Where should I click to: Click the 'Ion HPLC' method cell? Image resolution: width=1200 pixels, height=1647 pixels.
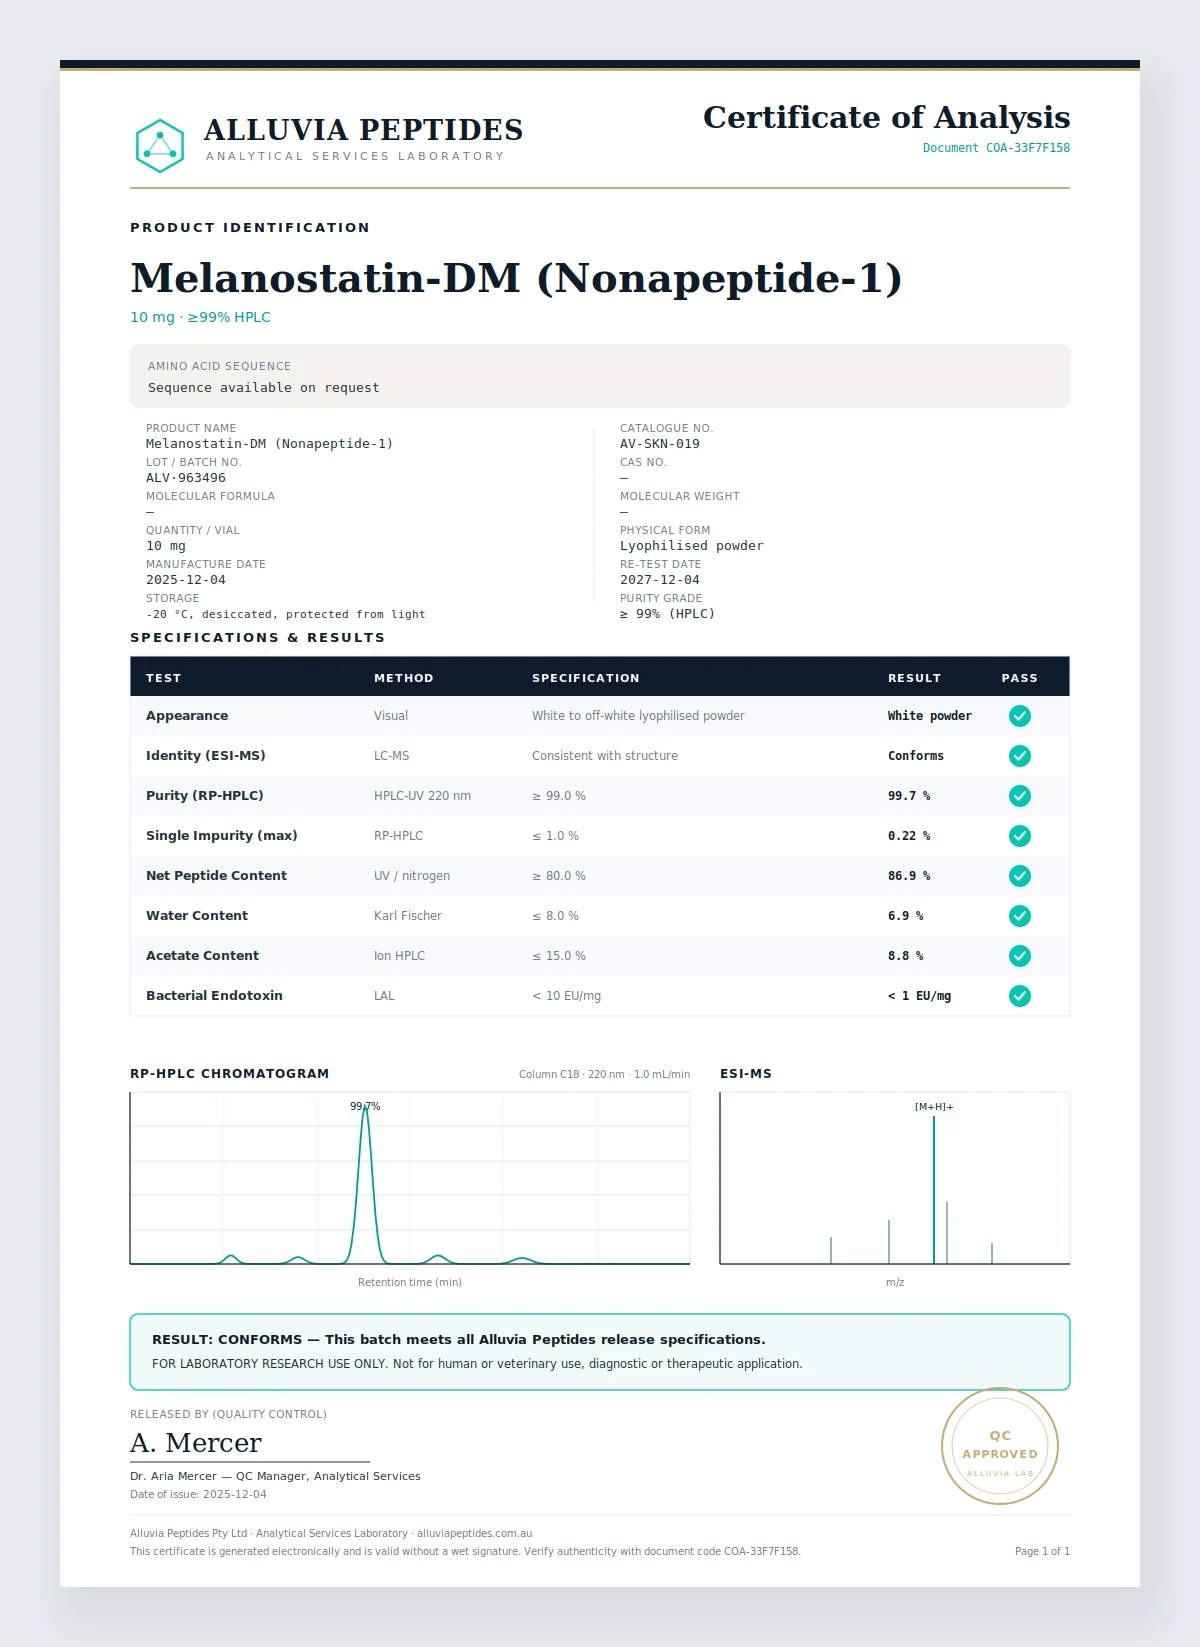(400, 956)
